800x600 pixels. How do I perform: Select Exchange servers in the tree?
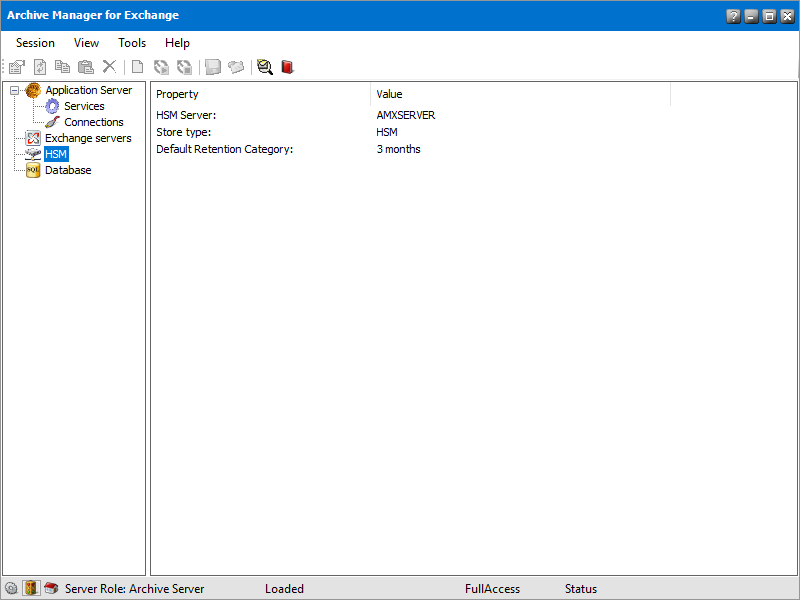(88, 138)
